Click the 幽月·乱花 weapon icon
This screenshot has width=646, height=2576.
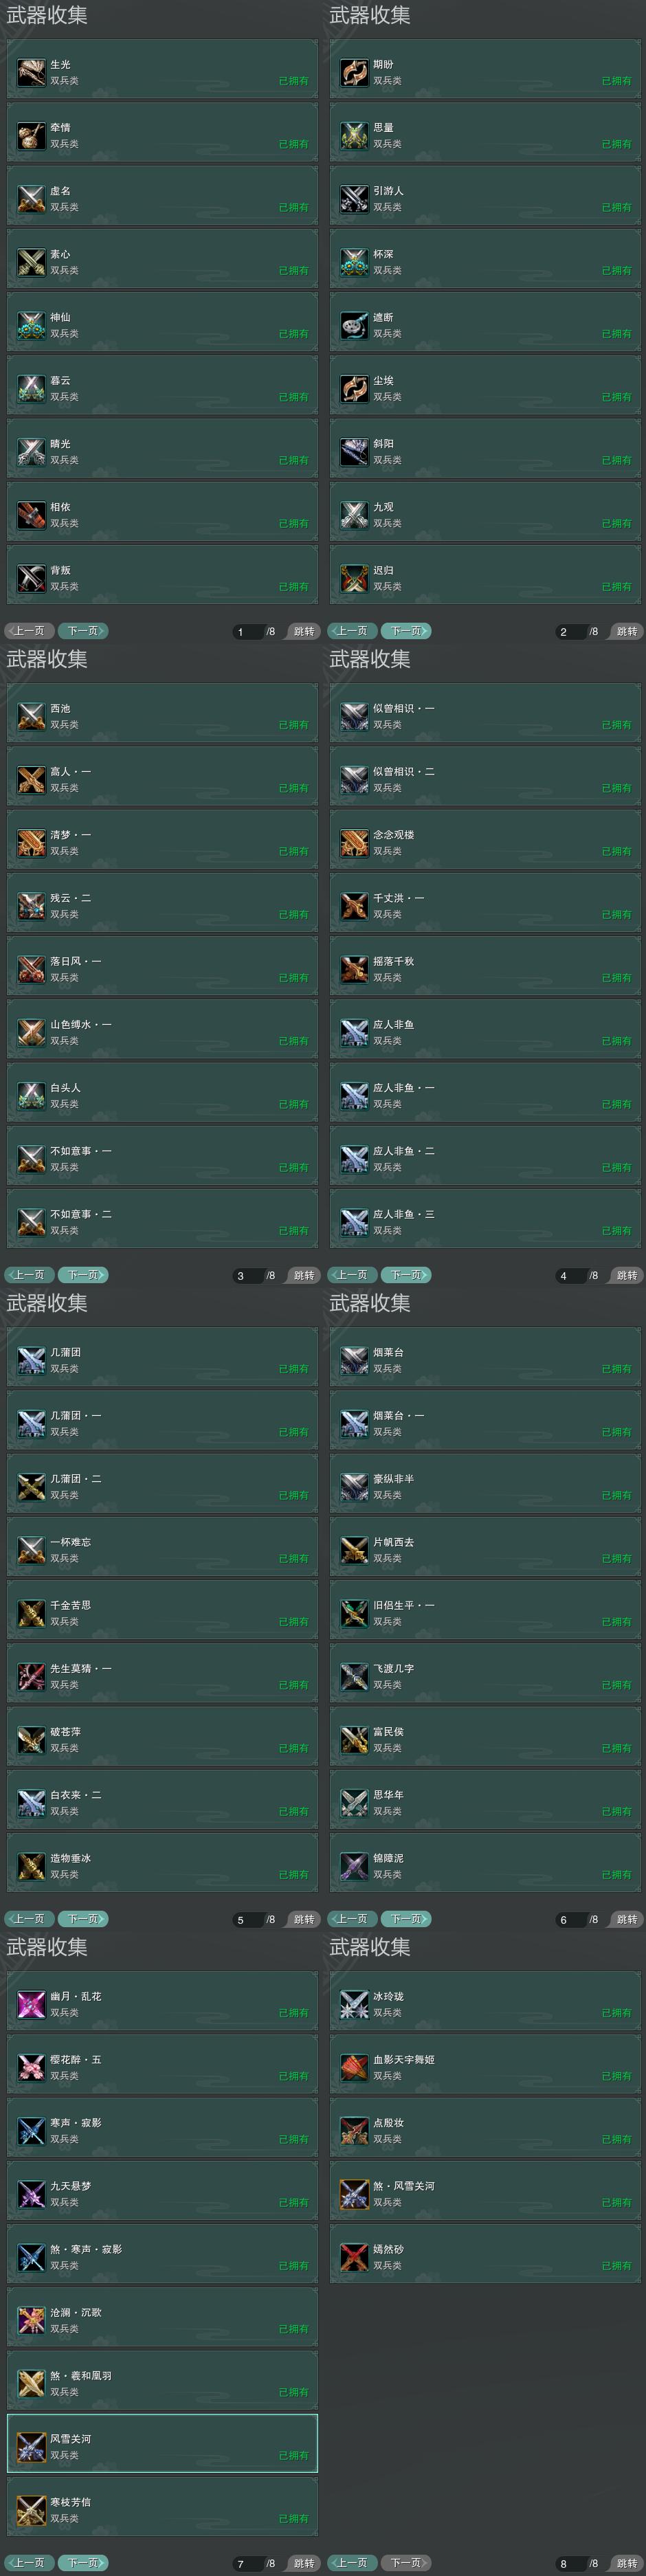pos(31,2004)
